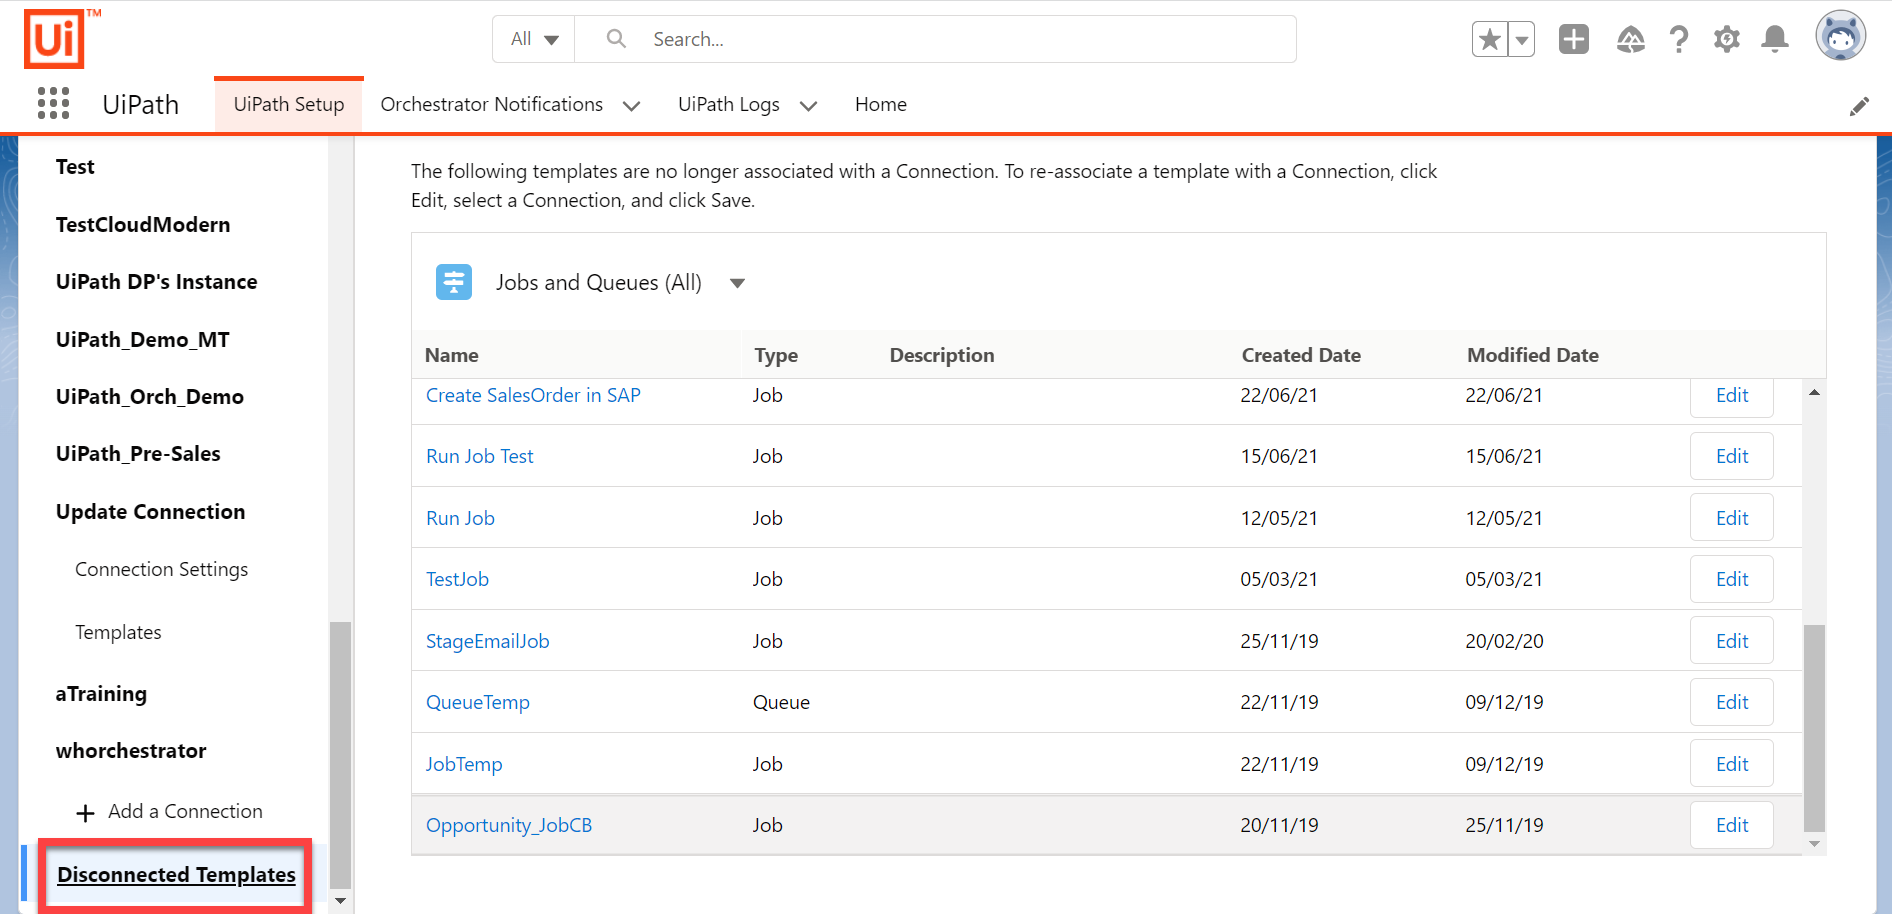Open the Create SalesOrder in SAP template

(x=533, y=396)
